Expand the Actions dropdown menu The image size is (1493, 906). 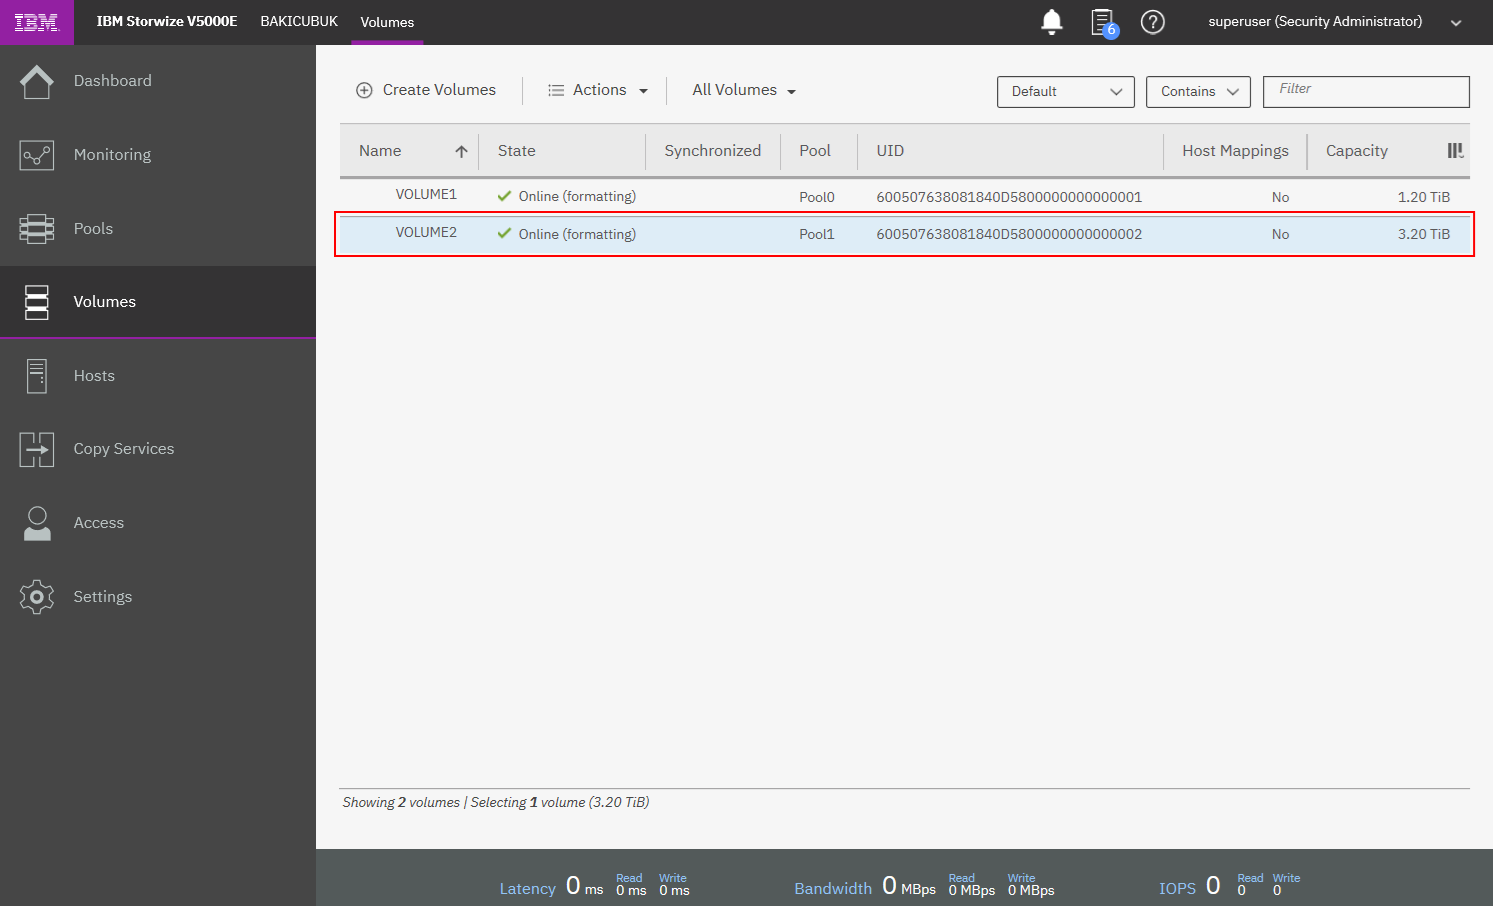pyautogui.click(x=598, y=90)
